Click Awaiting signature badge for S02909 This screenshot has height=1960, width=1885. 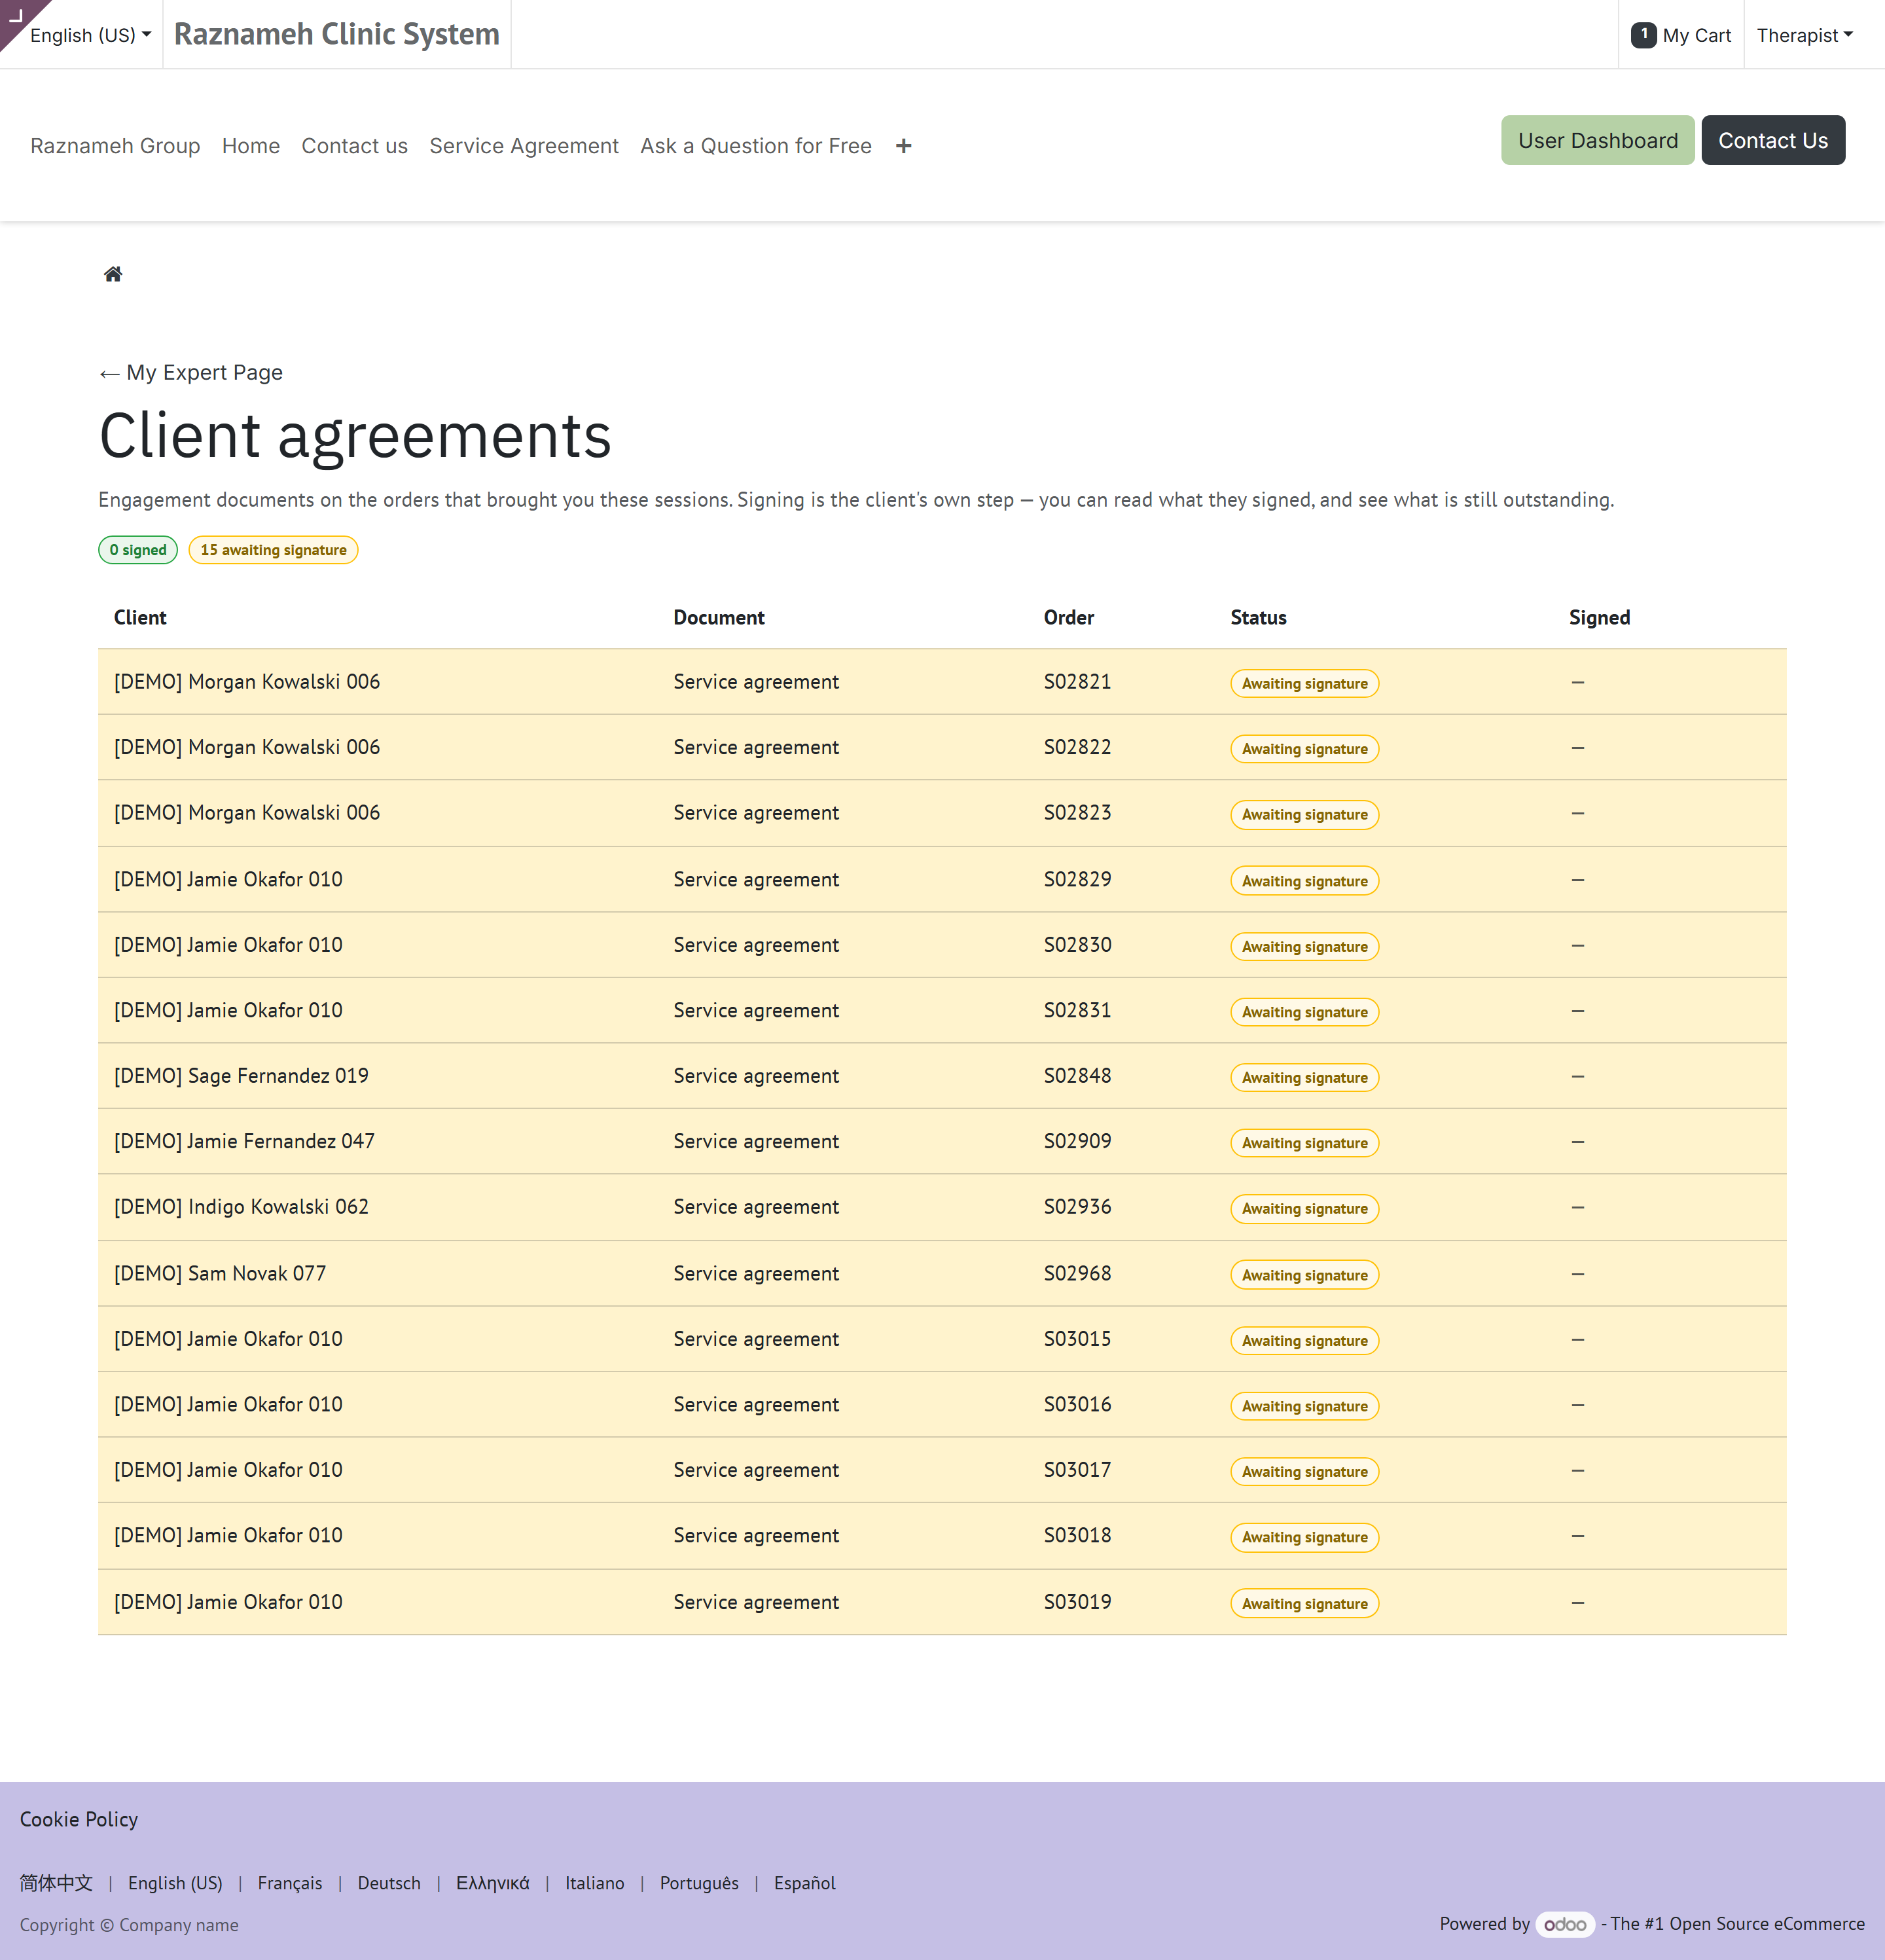pyautogui.click(x=1304, y=1143)
